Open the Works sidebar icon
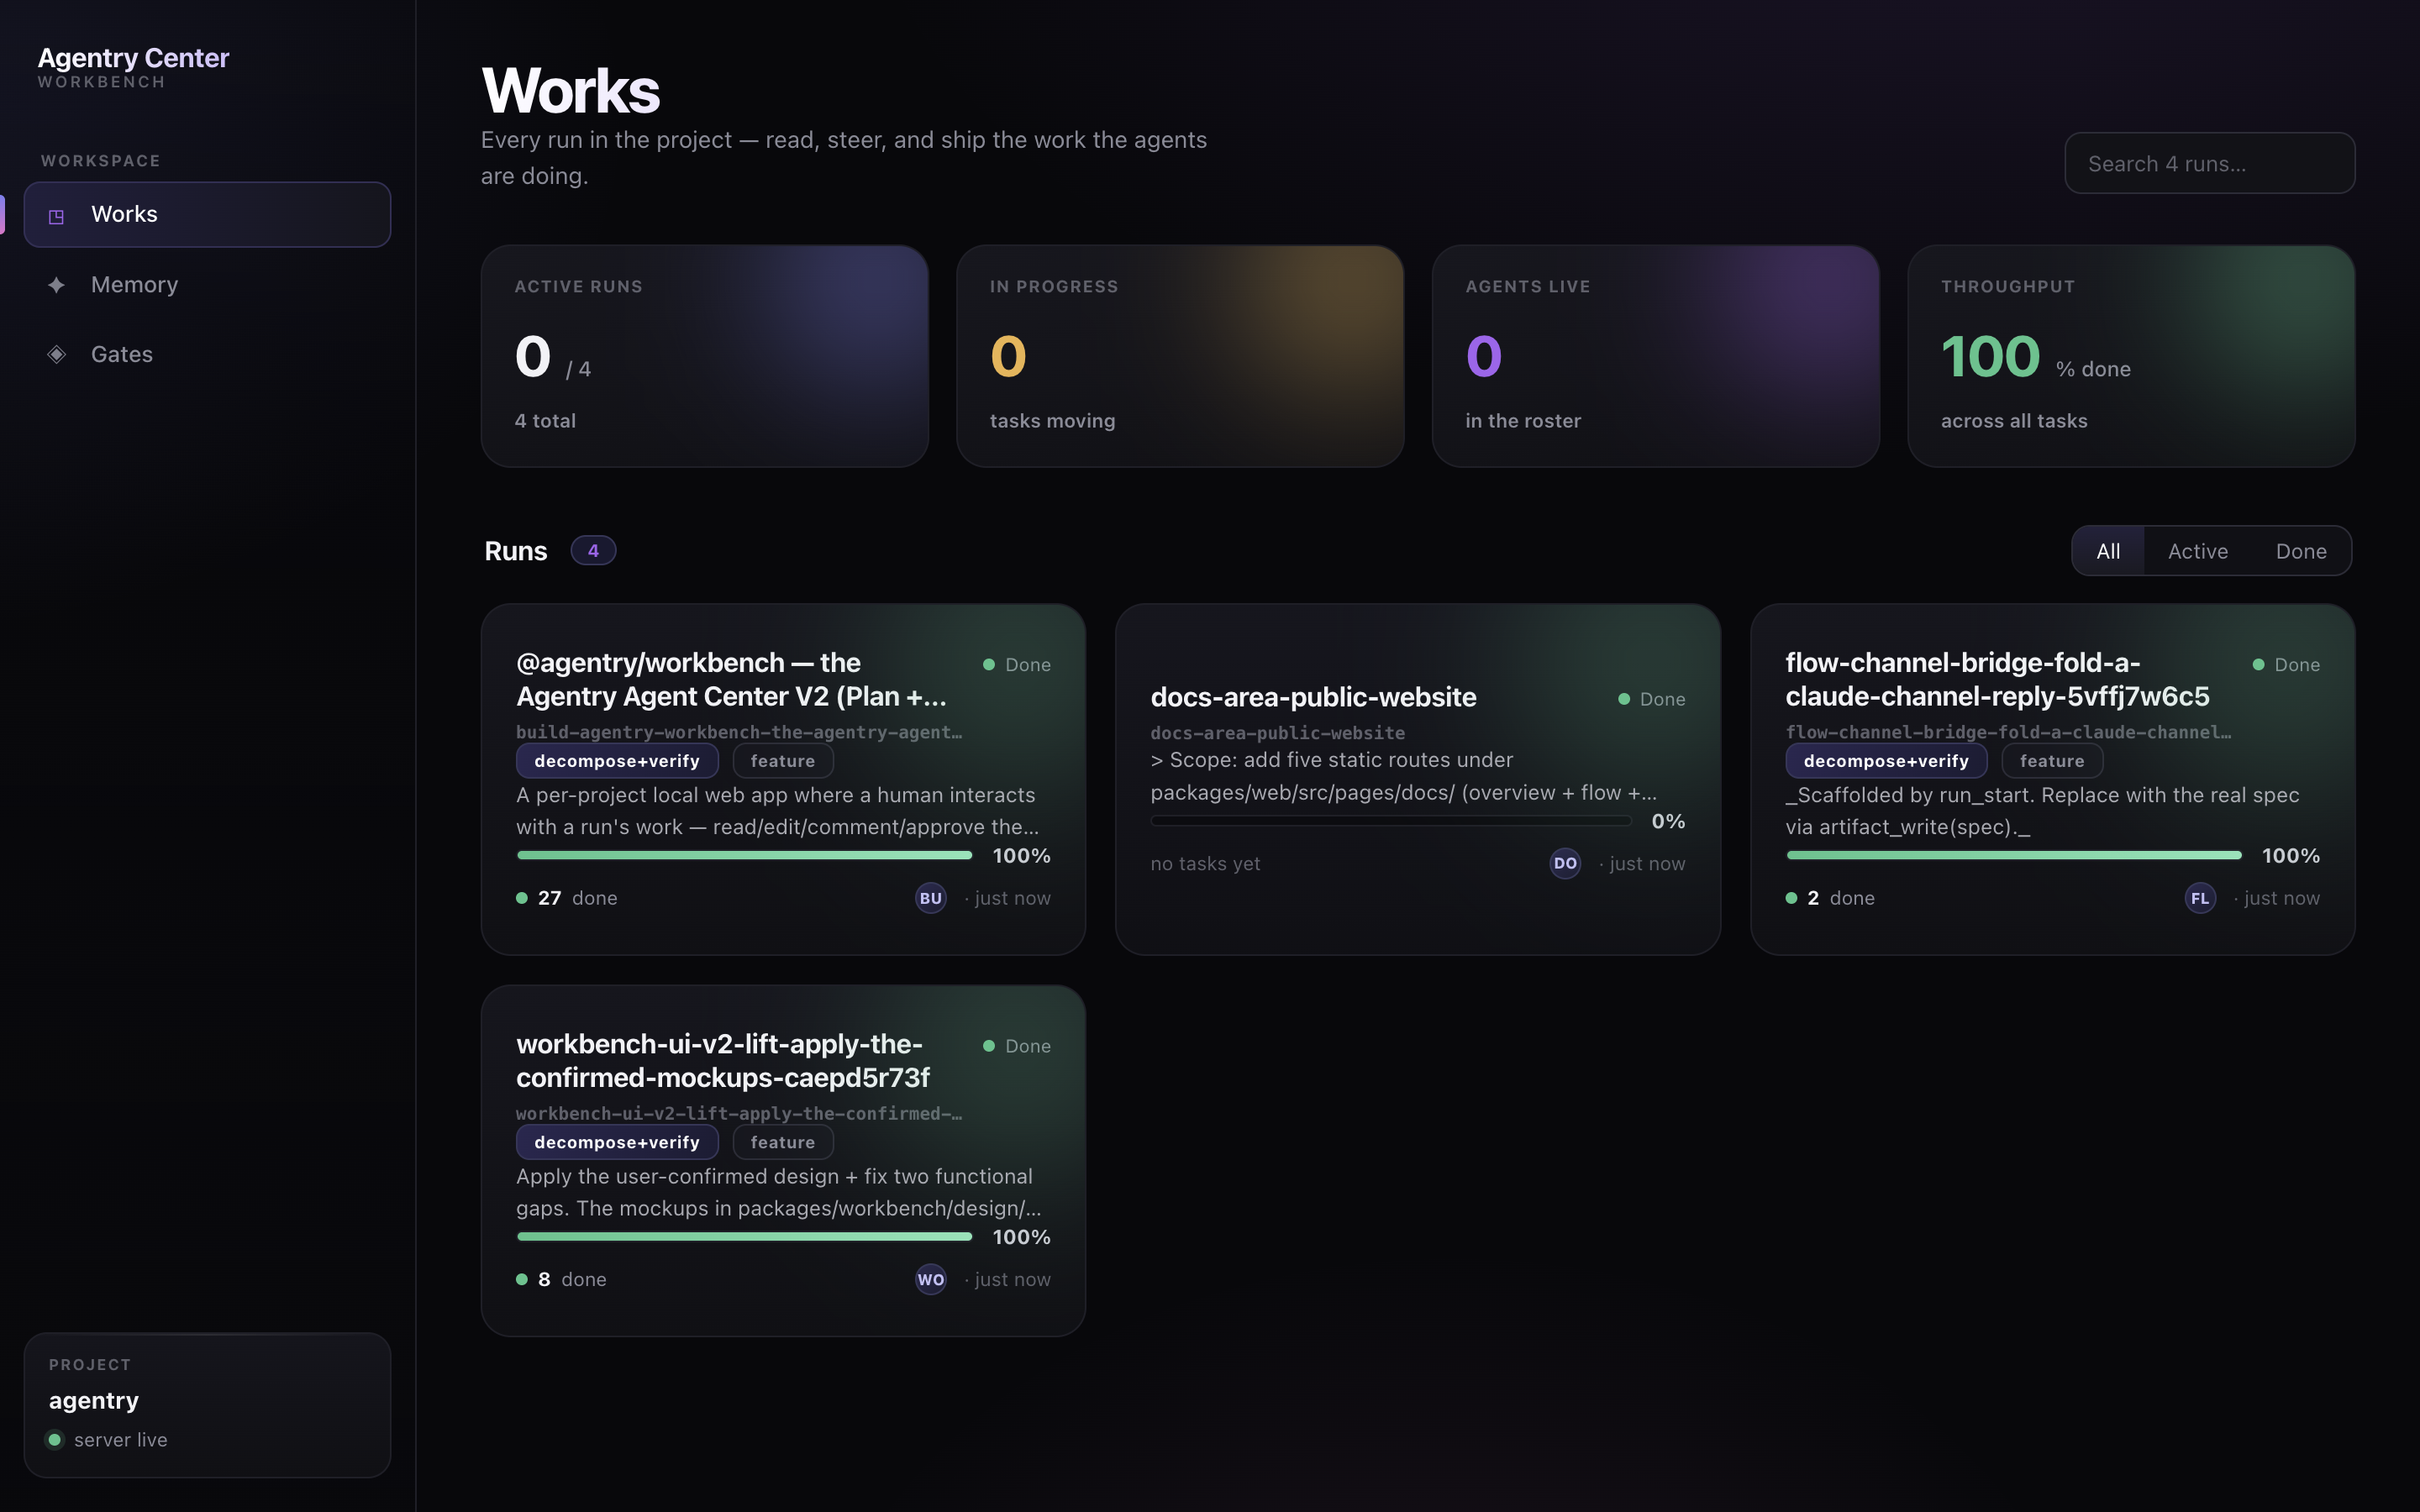The image size is (2420, 1512). [57, 215]
